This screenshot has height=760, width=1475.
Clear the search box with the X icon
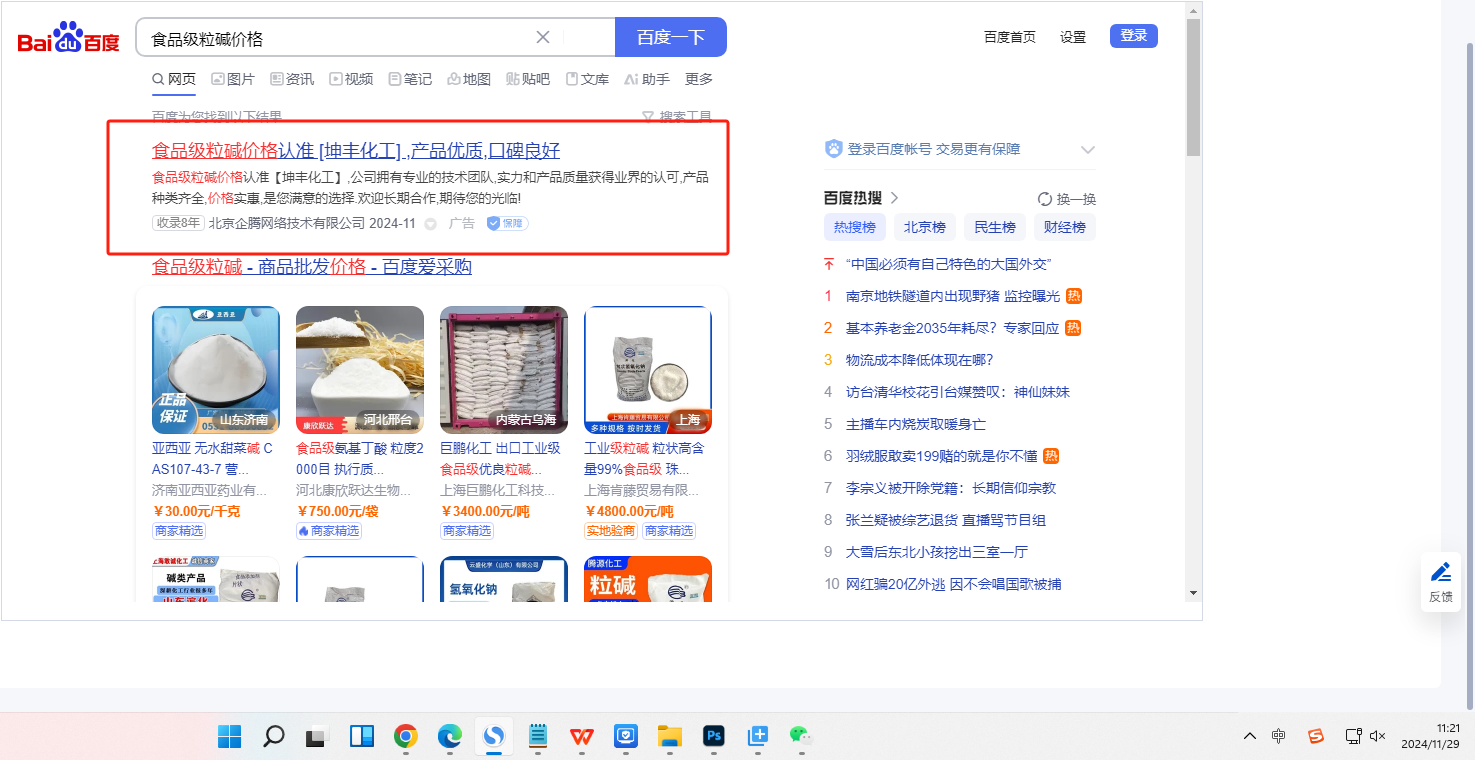point(543,37)
